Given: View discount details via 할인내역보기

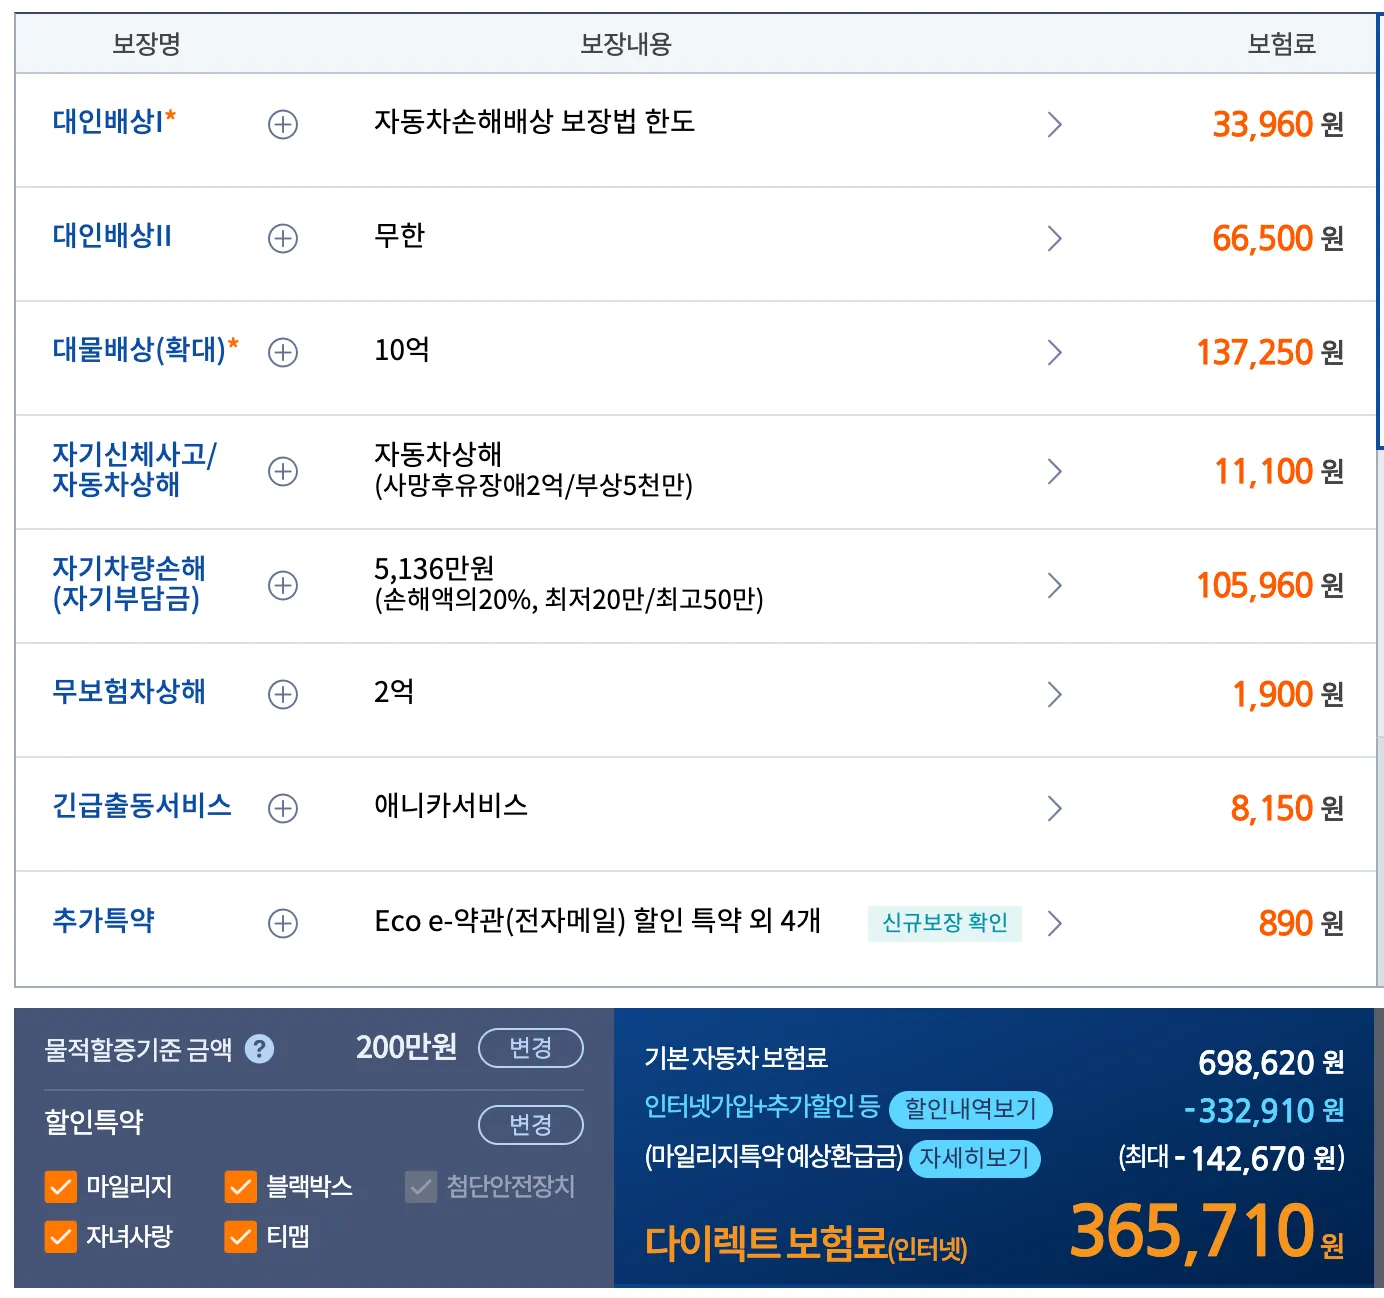Looking at the screenshot, I should 970,1110.
